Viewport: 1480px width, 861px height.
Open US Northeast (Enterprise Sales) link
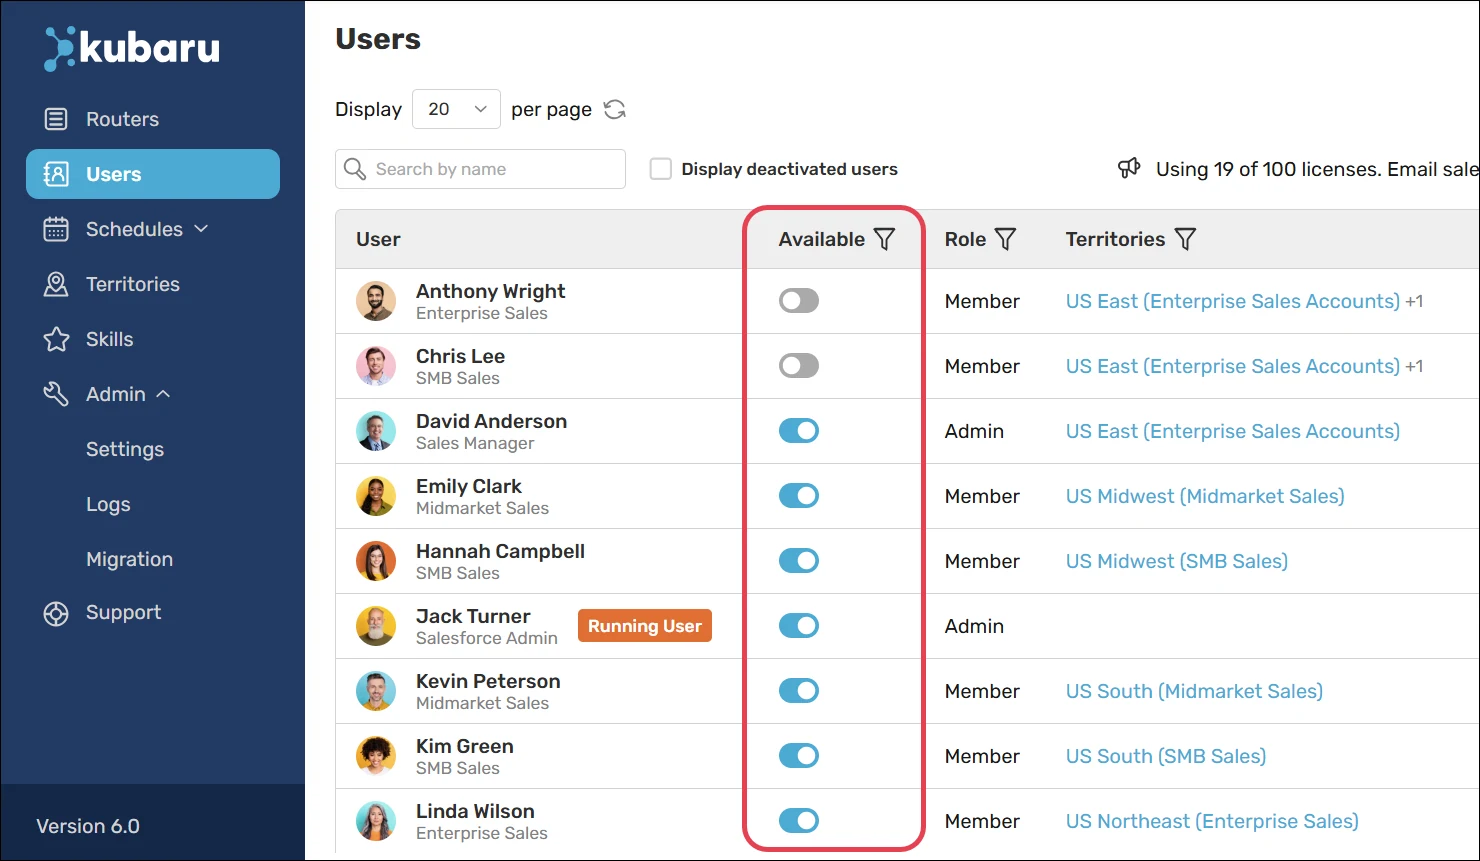[x=1212, y=821]
